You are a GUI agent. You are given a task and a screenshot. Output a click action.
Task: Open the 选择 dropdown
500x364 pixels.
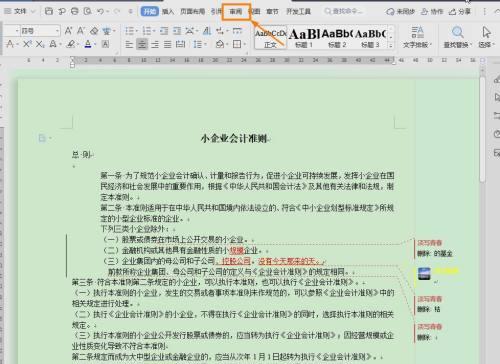click(486, 37)
